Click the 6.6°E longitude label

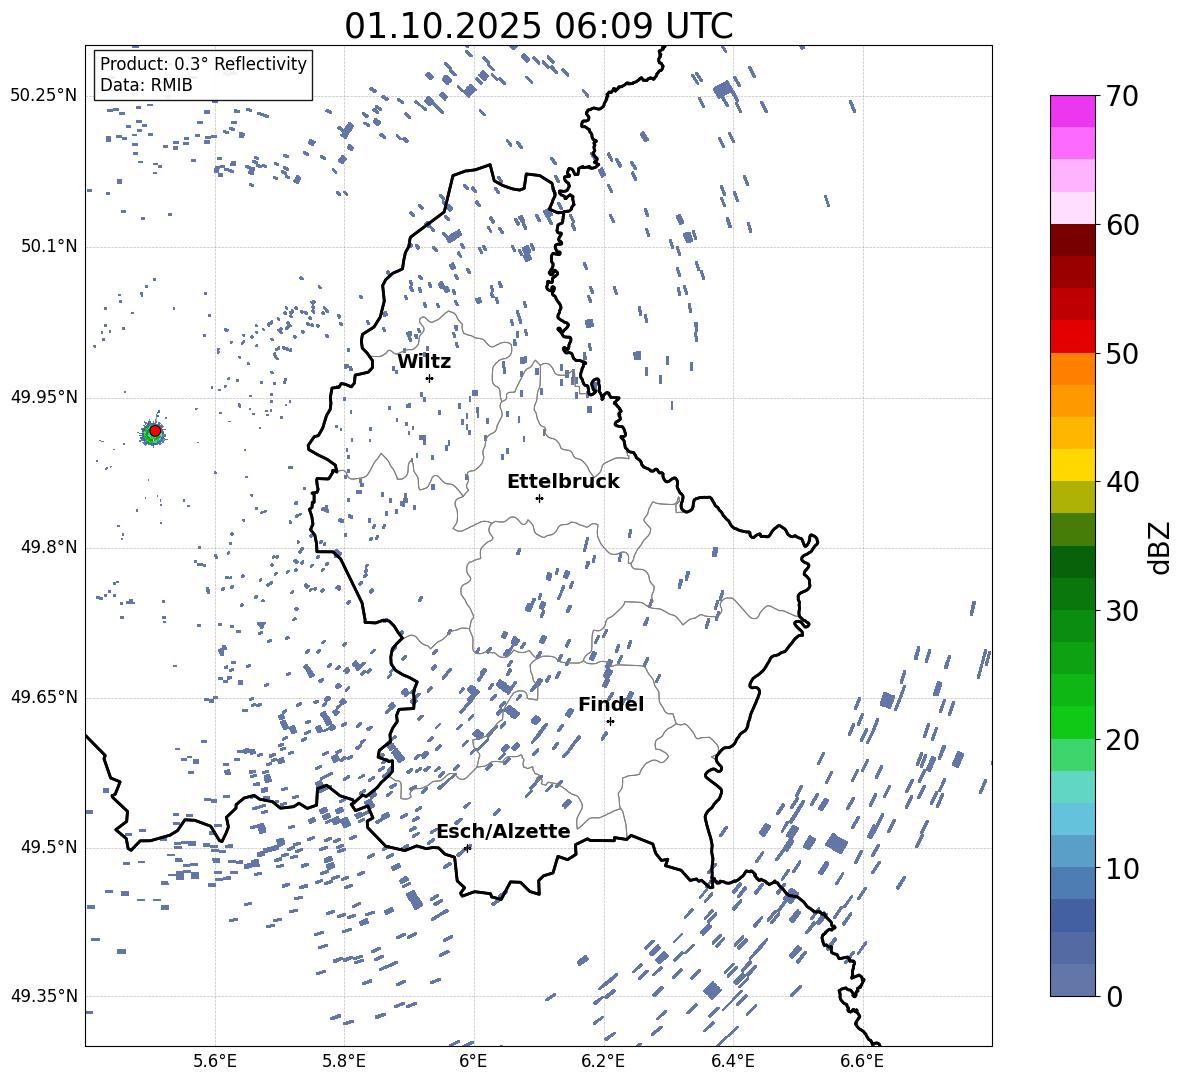(862, 1061)
